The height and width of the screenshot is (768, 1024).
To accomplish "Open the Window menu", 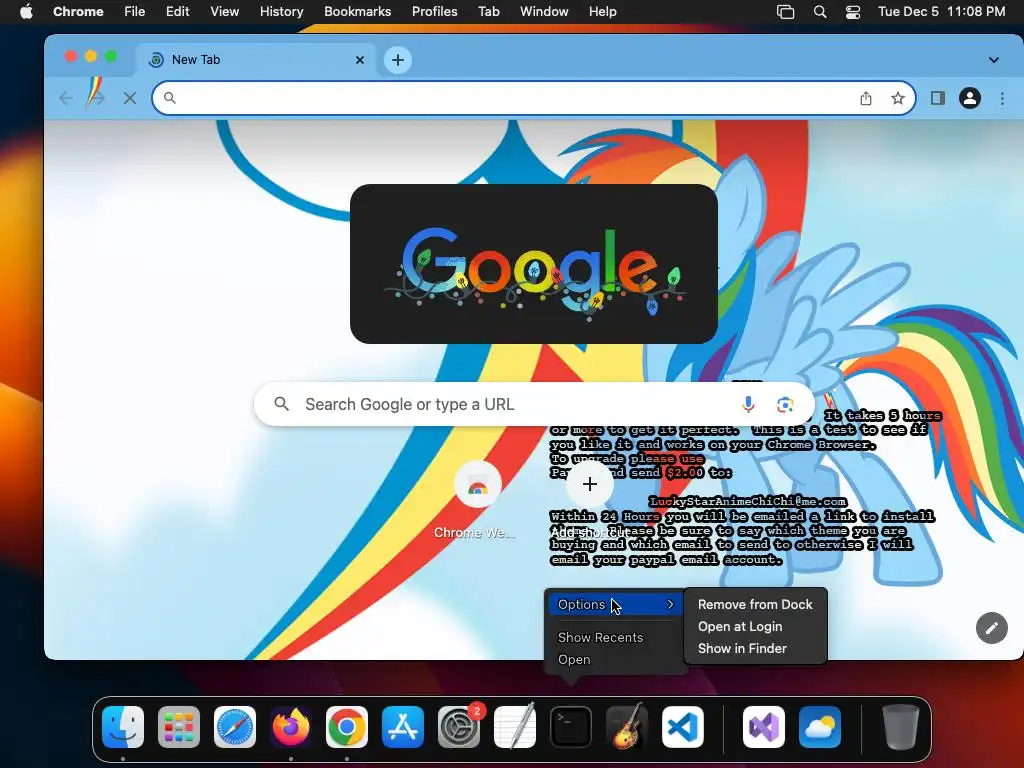I will tap(544, 12).
